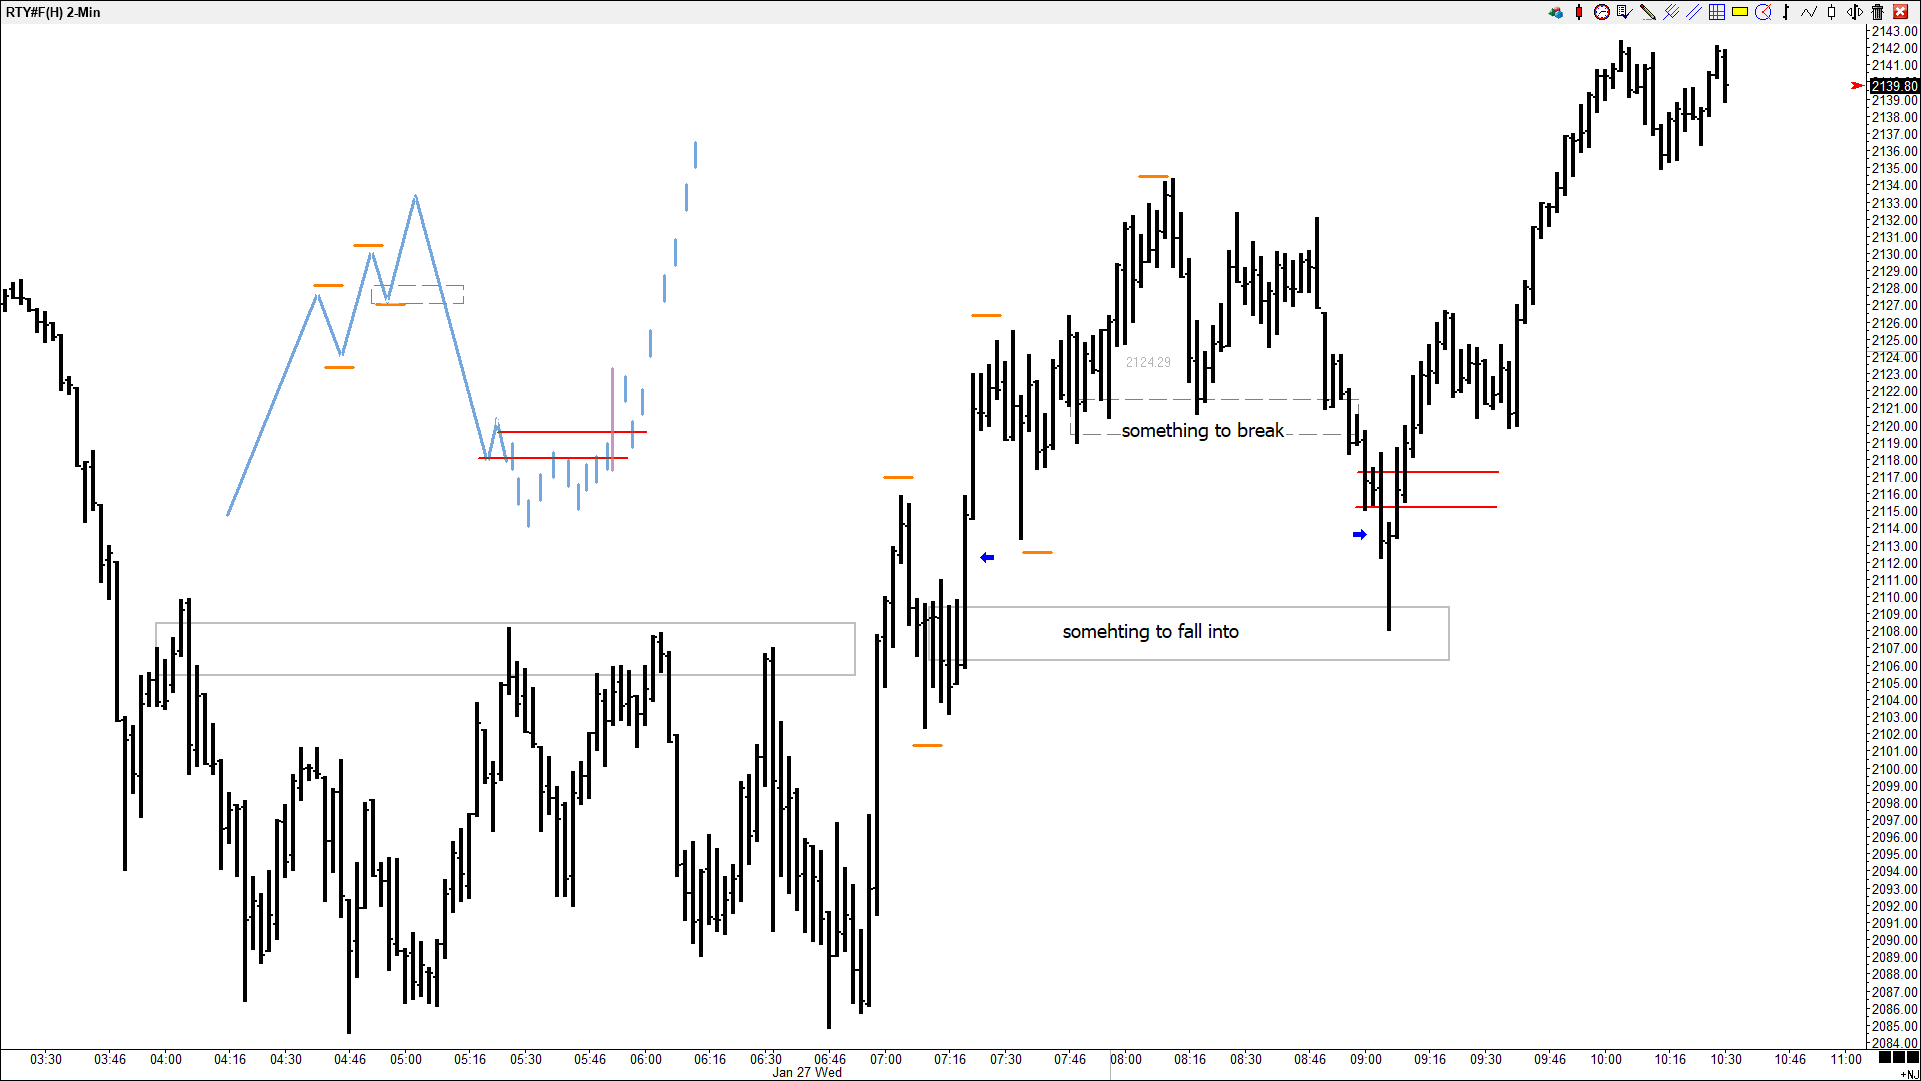The height and width of the screenshot is (1081, 1921).
Task: Switch to hollow candlestick chart type
Action: [x=1832, y=12]
